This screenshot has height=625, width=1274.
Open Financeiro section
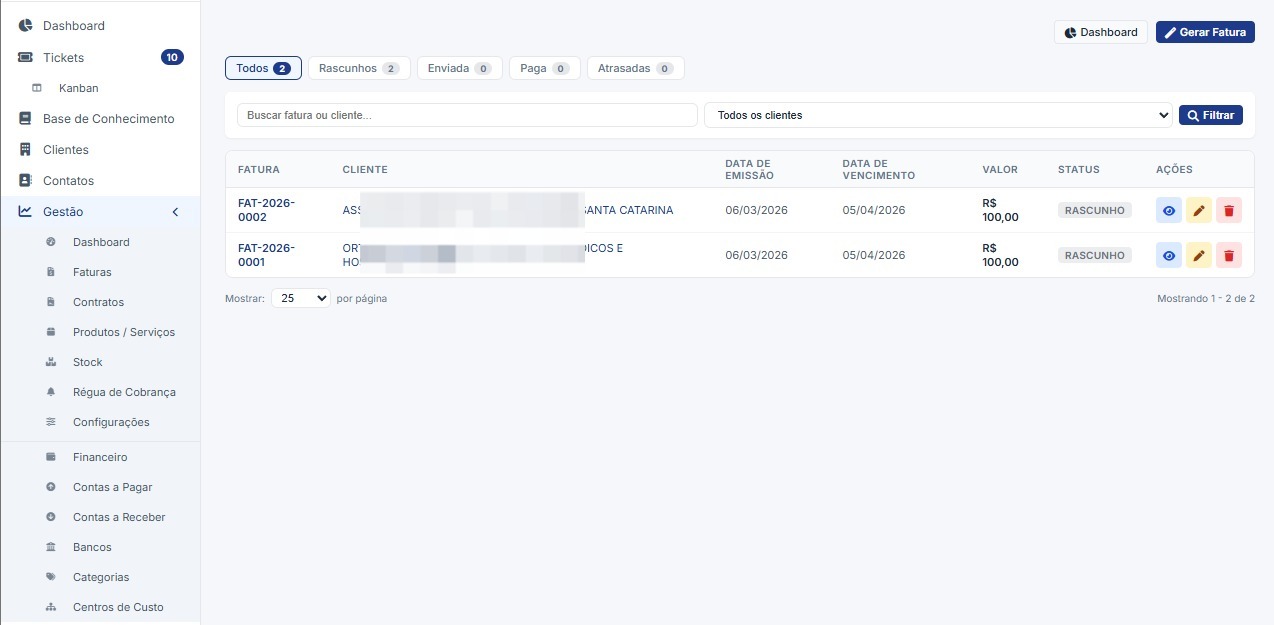[100, 457]
